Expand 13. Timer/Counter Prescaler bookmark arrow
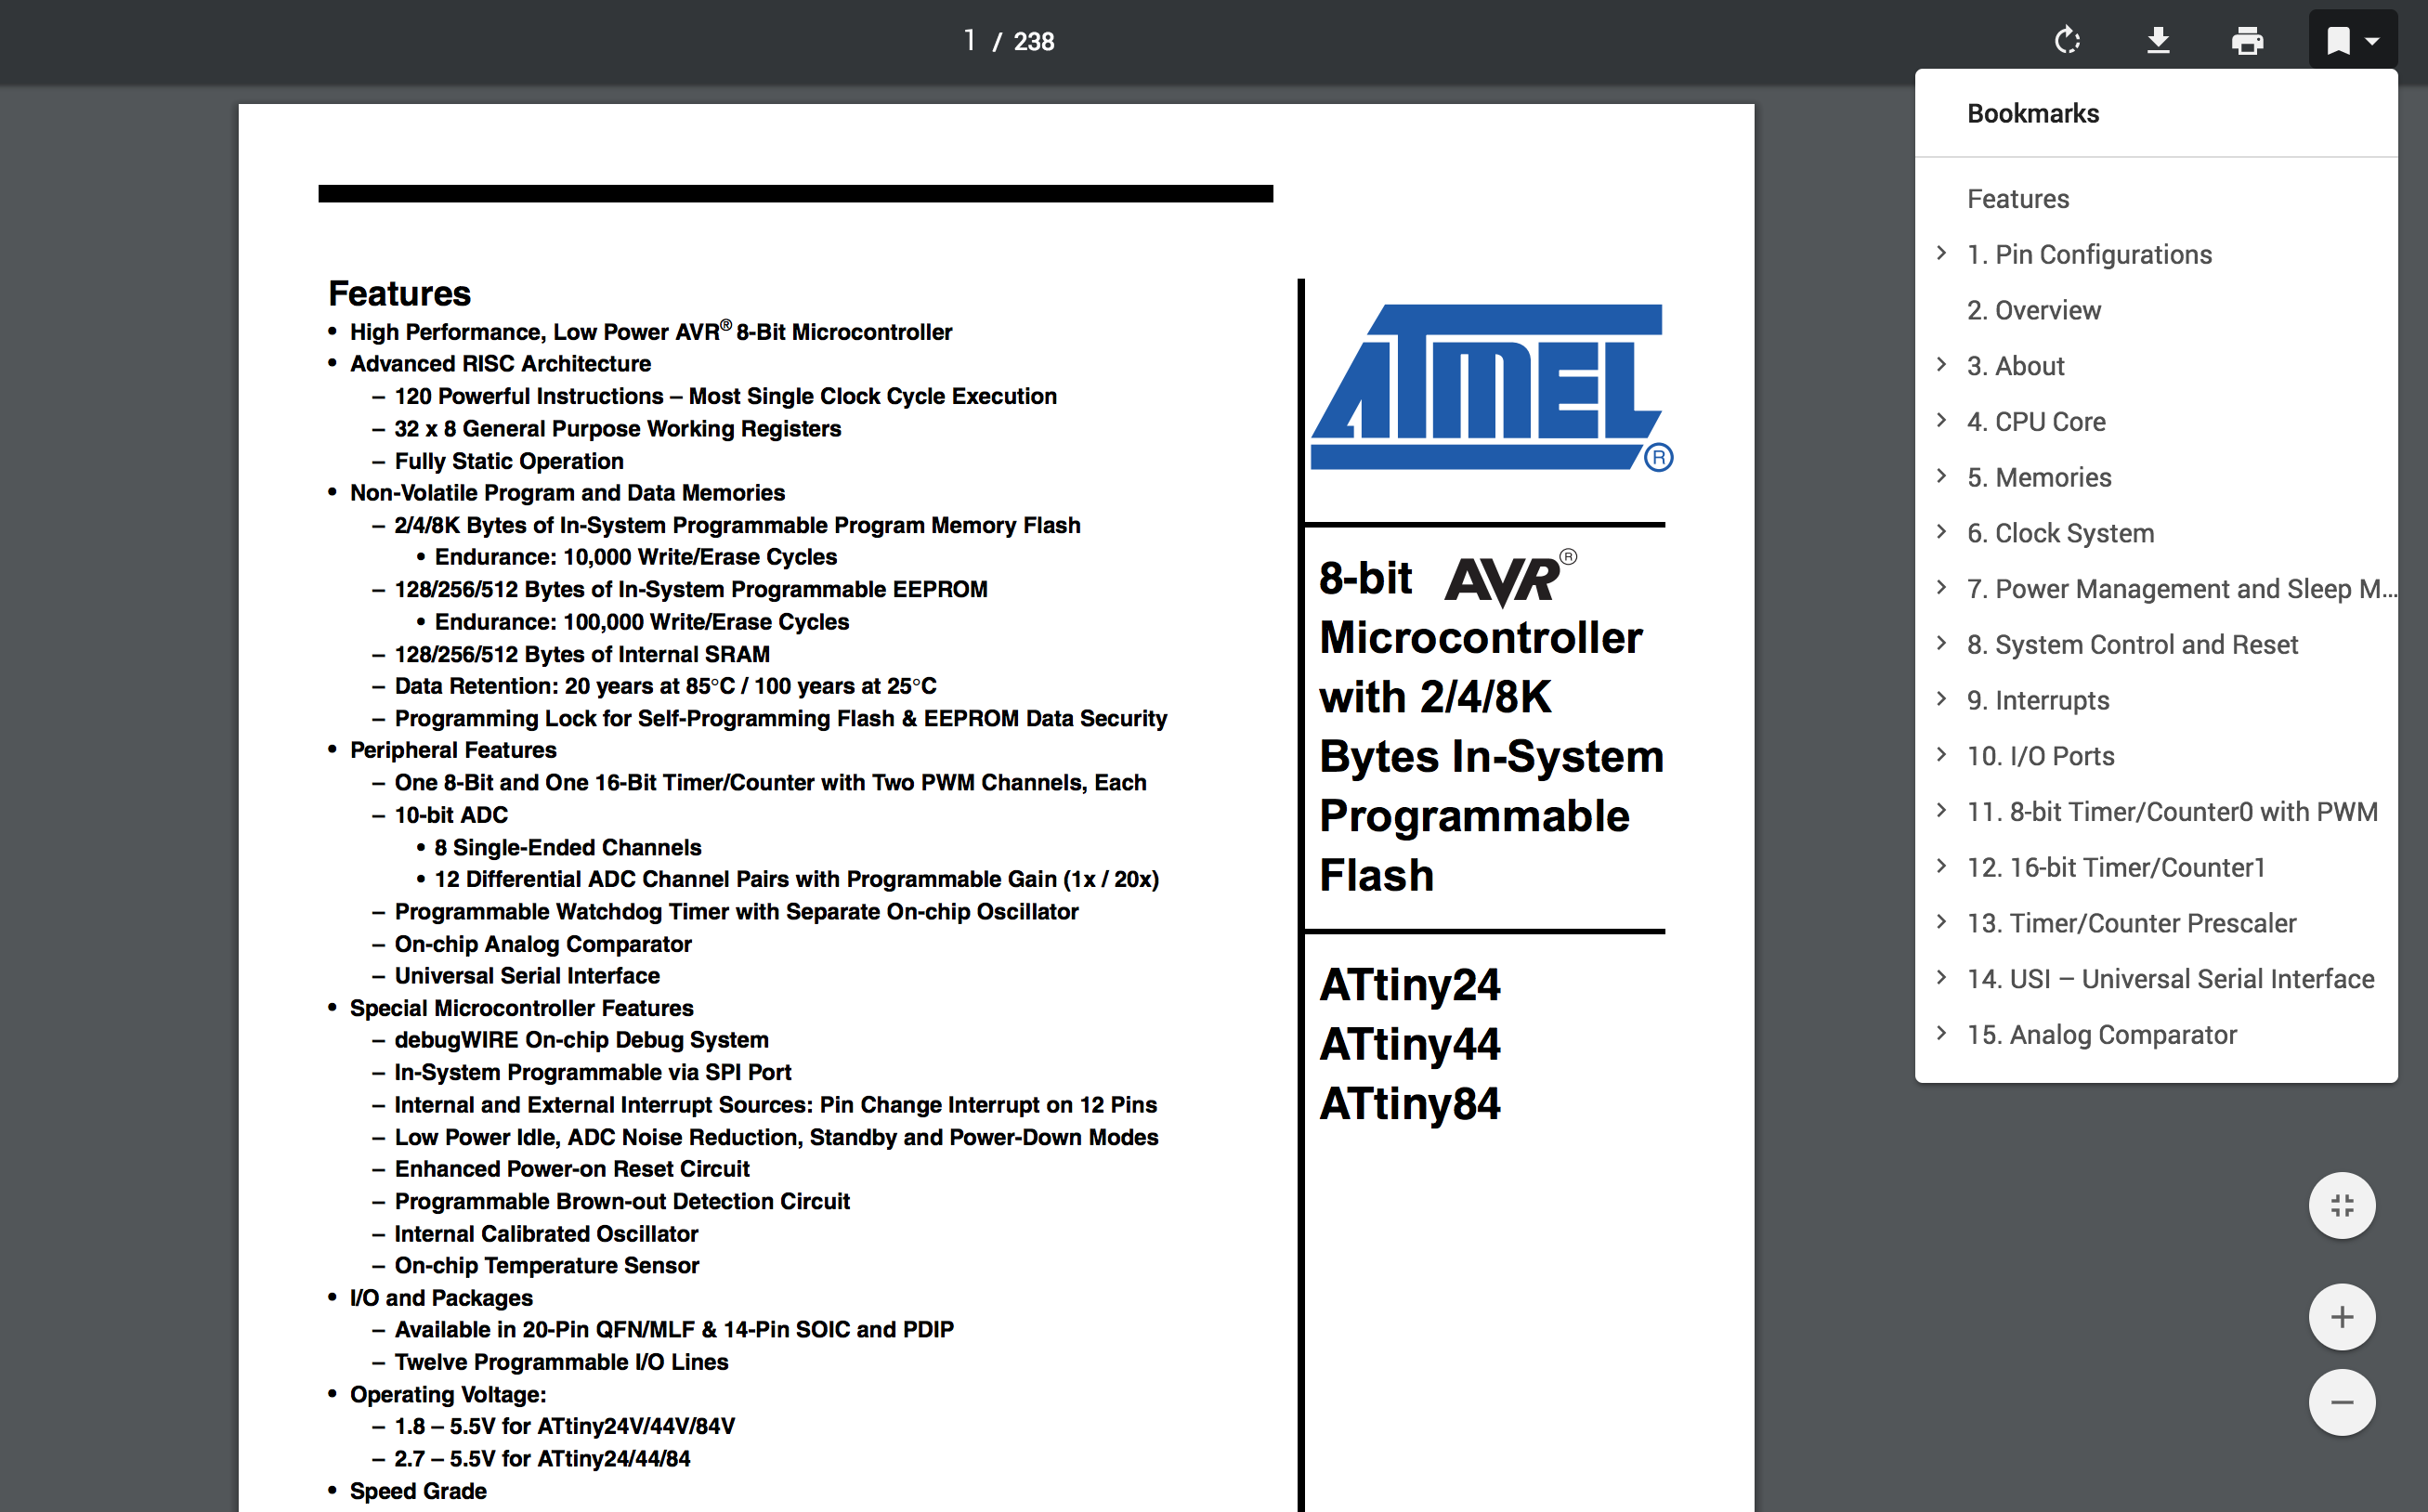Image resolution: width=2428 pixels, height=1512 pixels. (x=1942, y=922)
